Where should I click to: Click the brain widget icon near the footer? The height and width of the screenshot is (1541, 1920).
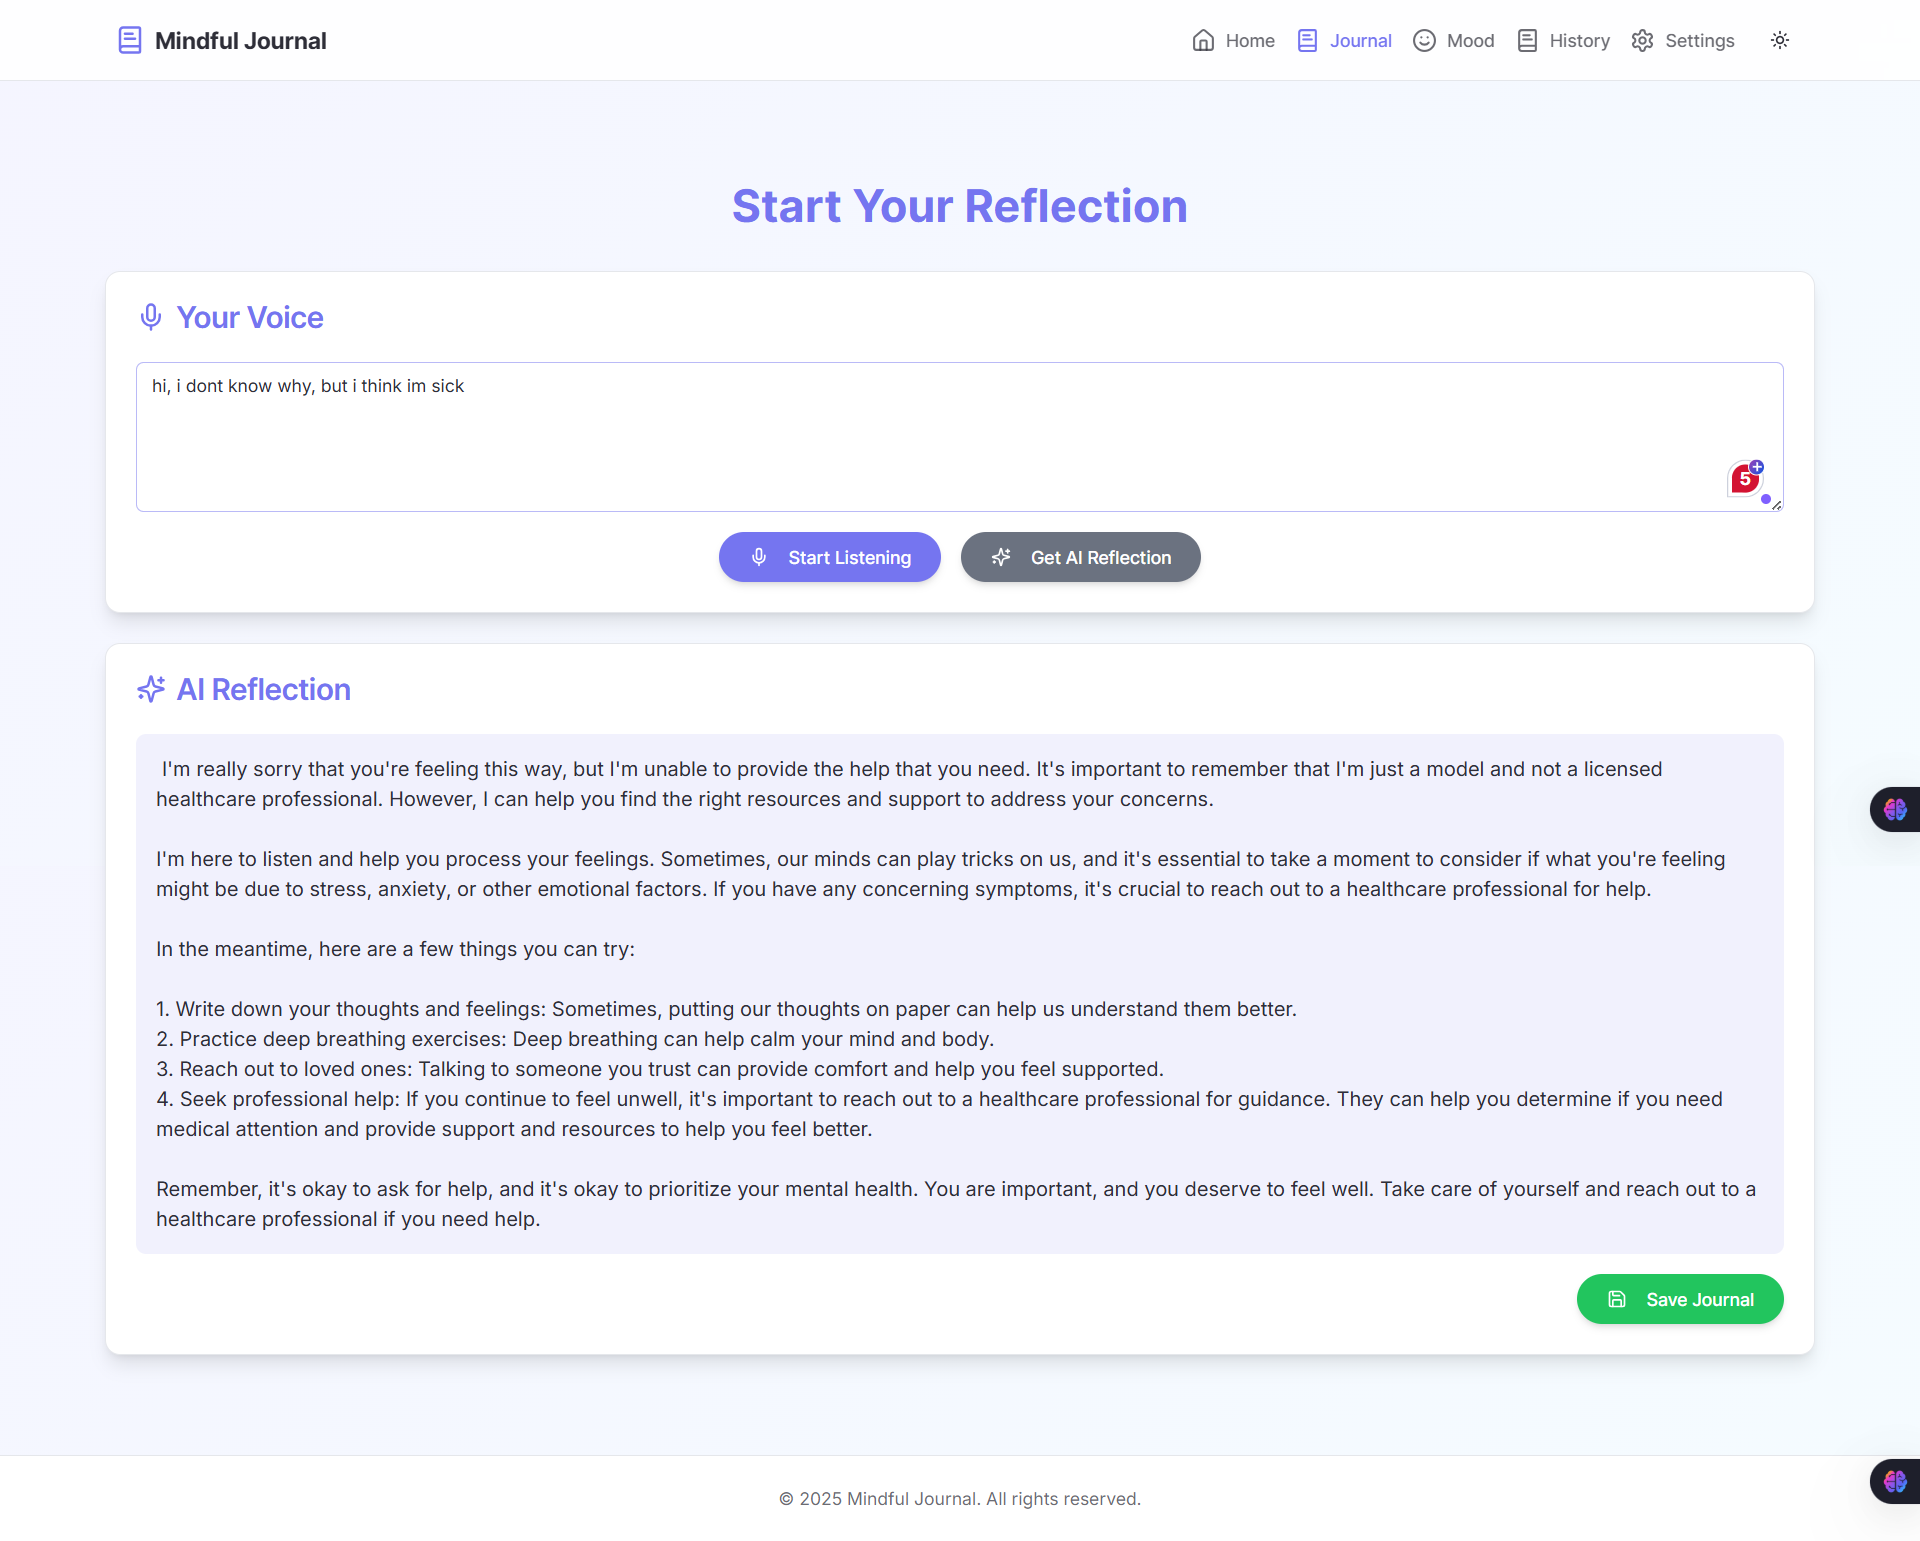[1895, 1481]
